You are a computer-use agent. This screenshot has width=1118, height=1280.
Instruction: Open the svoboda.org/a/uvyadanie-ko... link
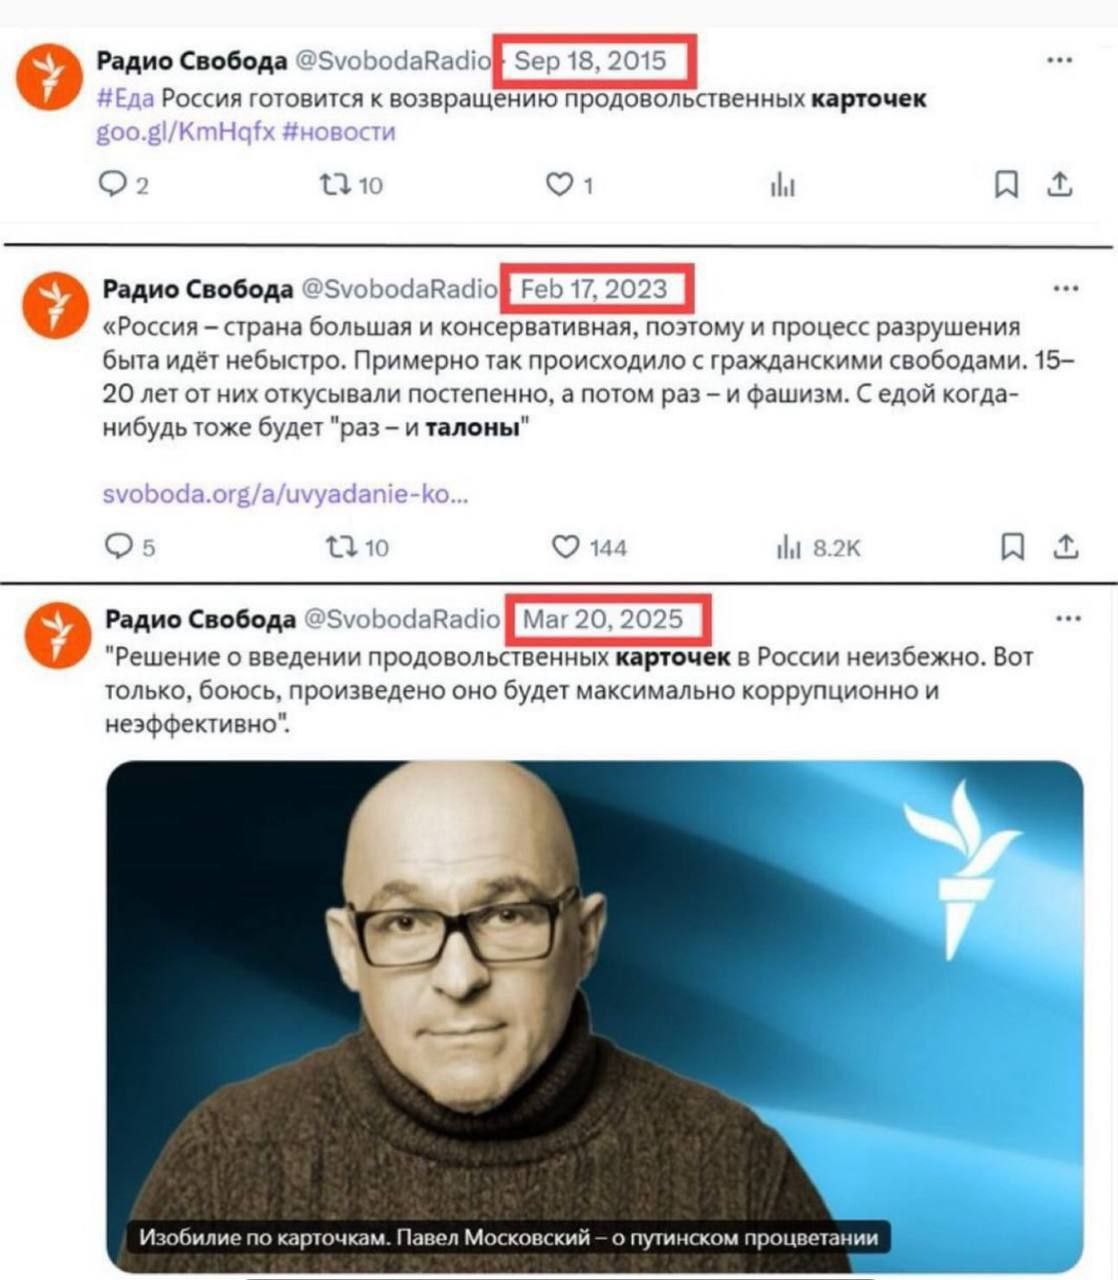point(285,494)
